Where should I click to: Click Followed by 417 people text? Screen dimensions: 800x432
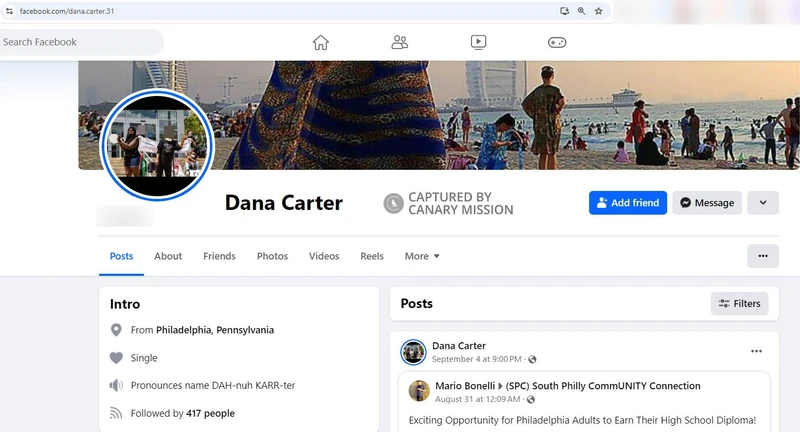click(183, 413)
